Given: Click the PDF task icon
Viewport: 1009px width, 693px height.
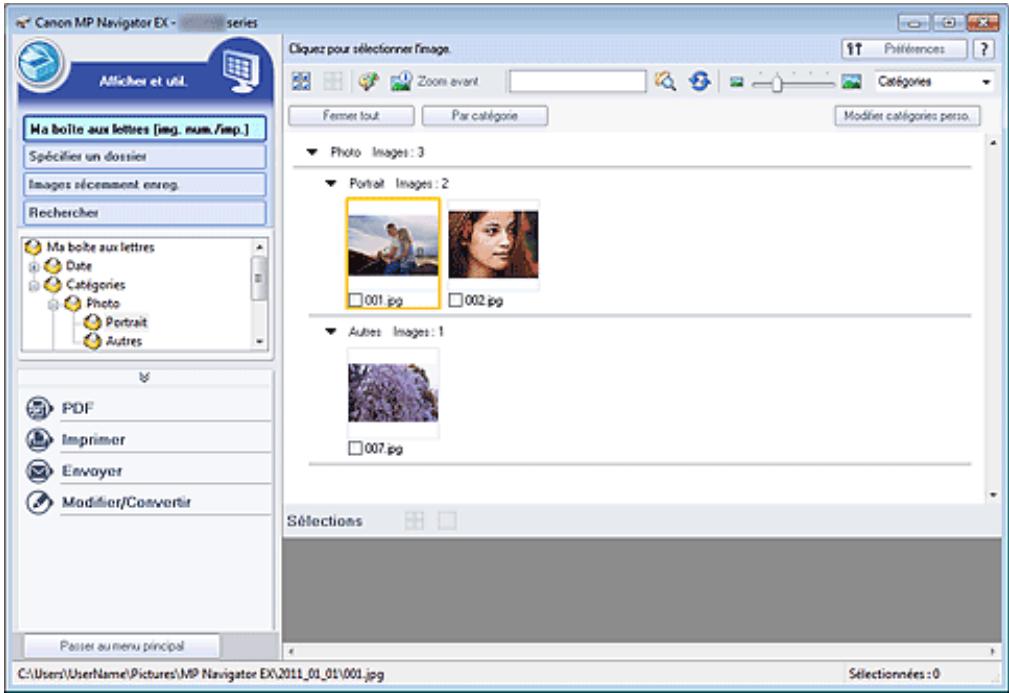Looking at the screenshot, I should (x=39, y=407).
